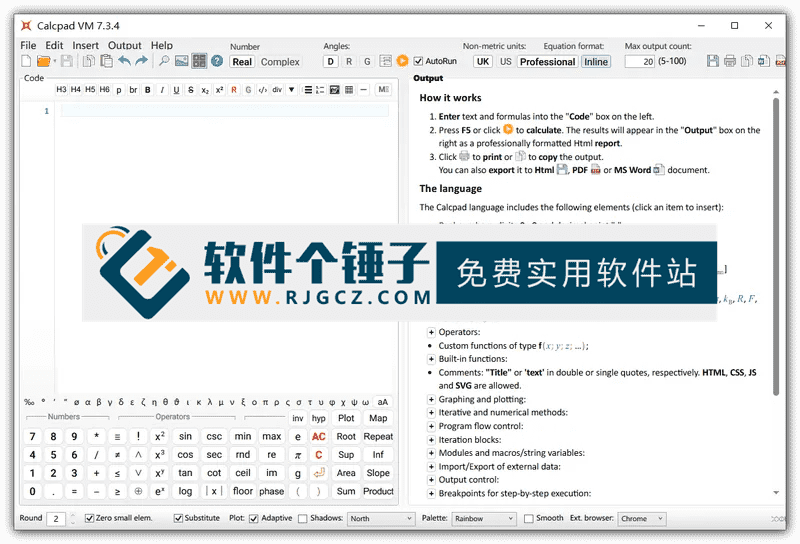The height and width of the screenshot is (544, 800).
Task: Disable the AutoRun checkbox
Action: [418, 61]
